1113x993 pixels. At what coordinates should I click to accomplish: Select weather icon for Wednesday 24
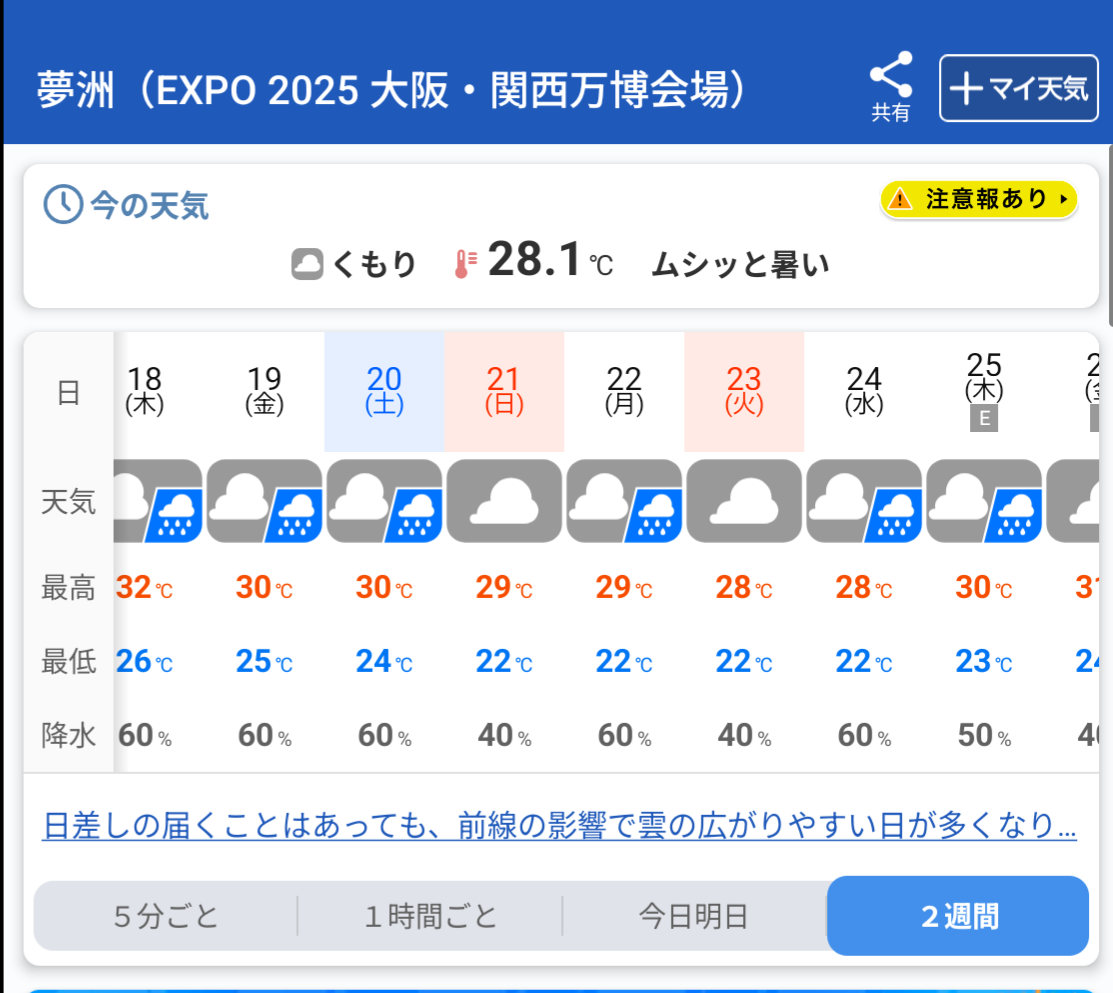[x=864, y=501]
